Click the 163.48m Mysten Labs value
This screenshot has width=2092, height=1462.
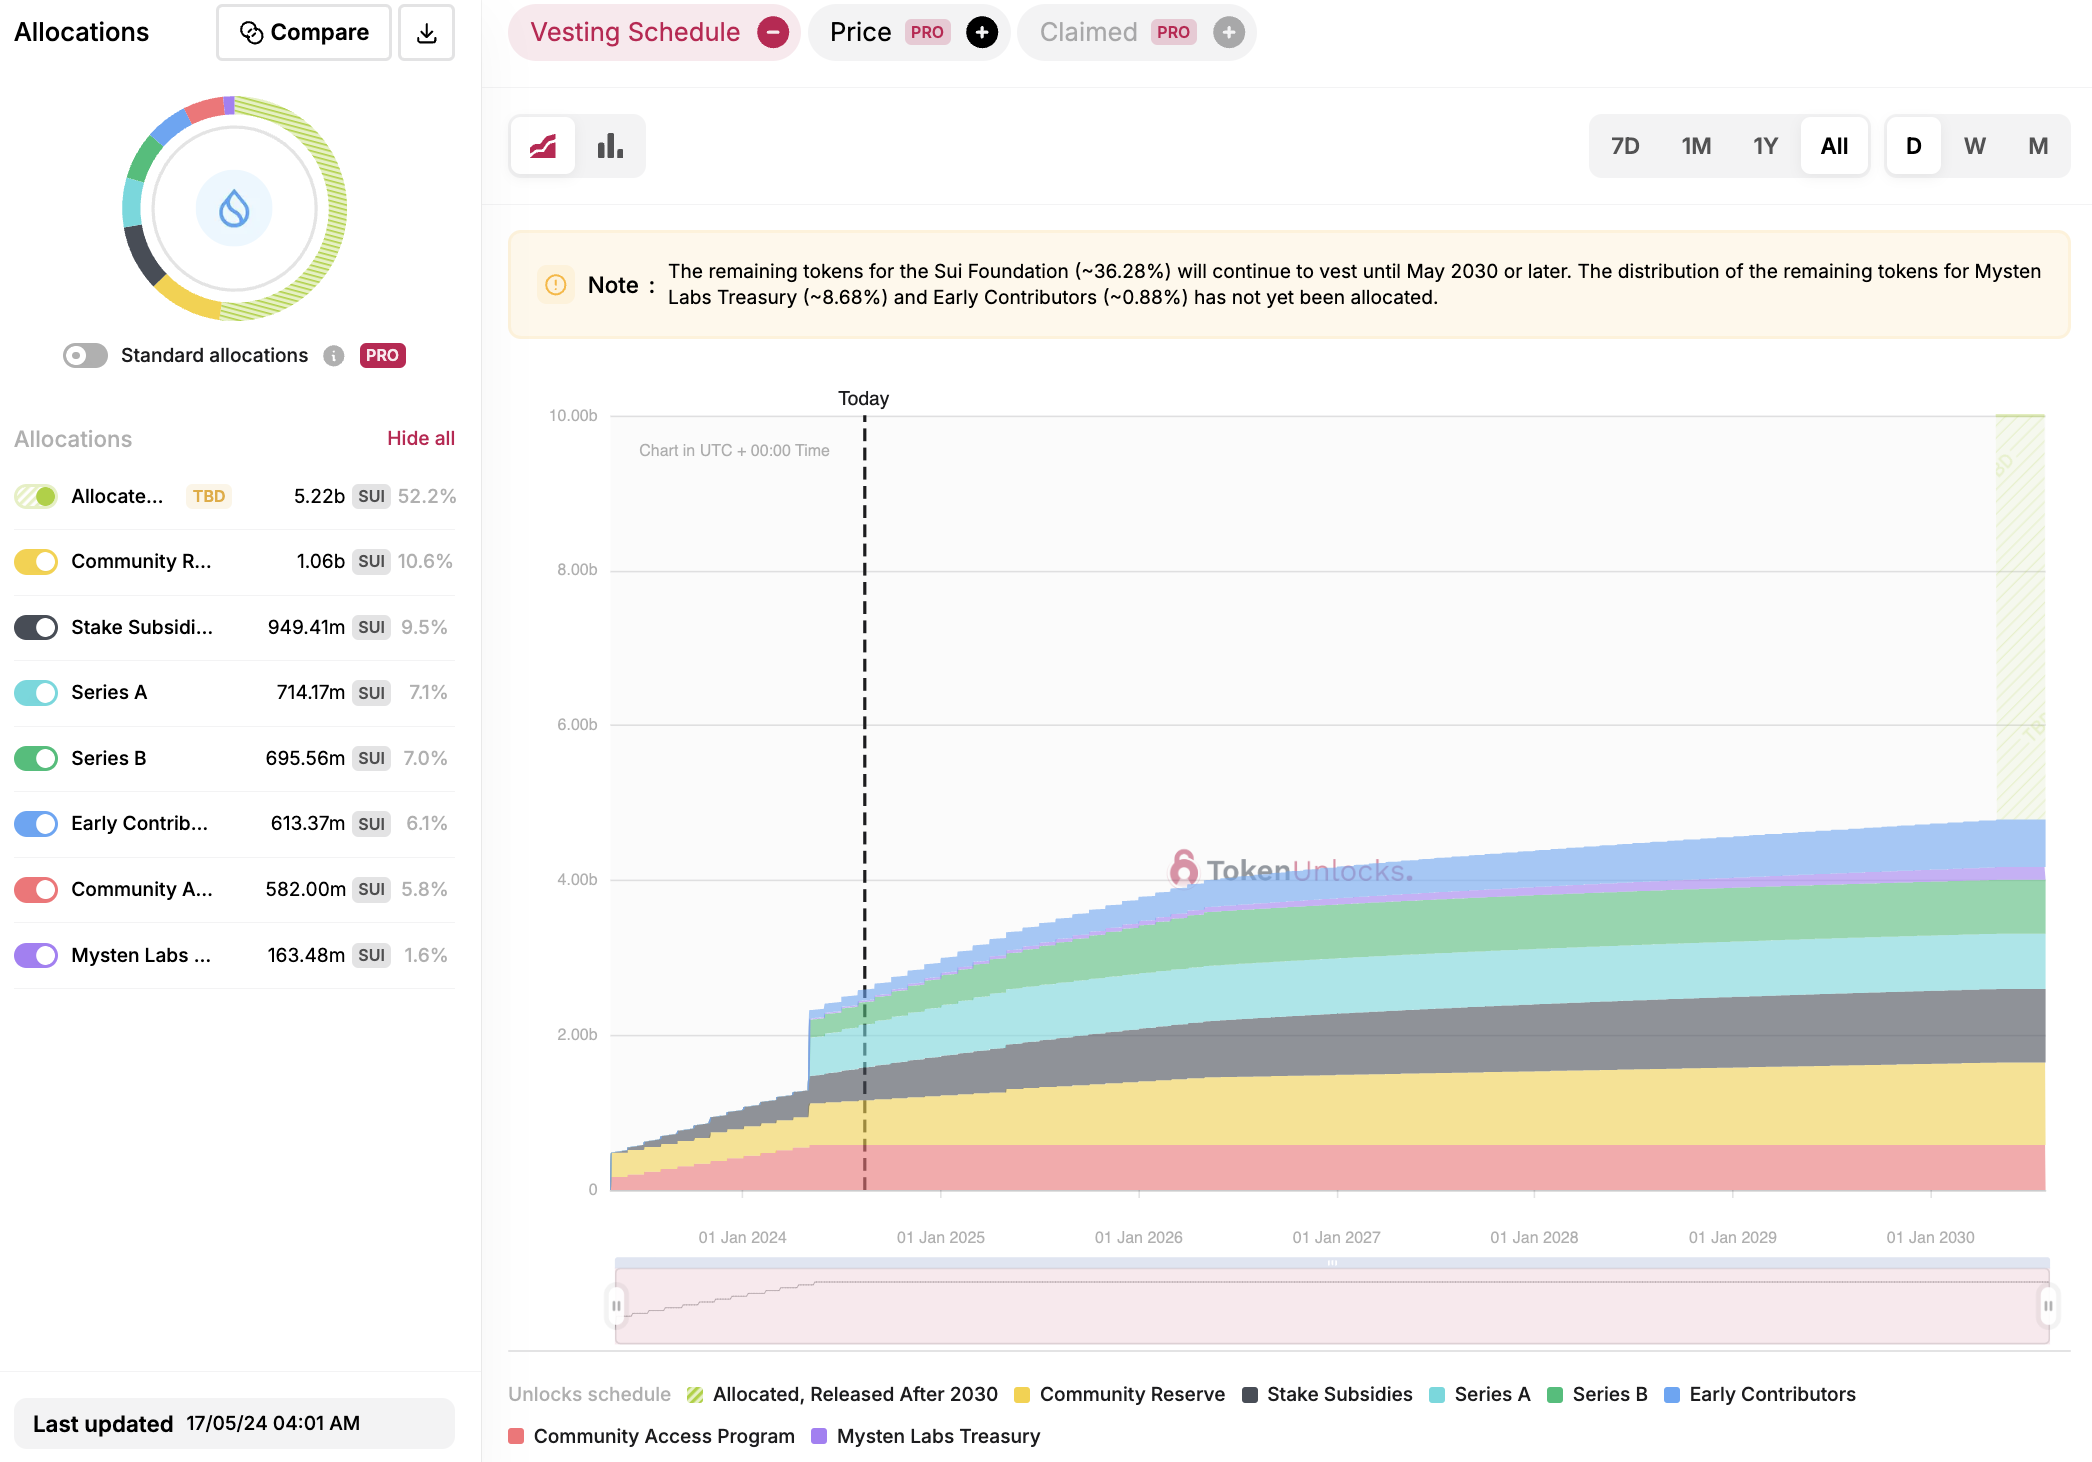306,956
